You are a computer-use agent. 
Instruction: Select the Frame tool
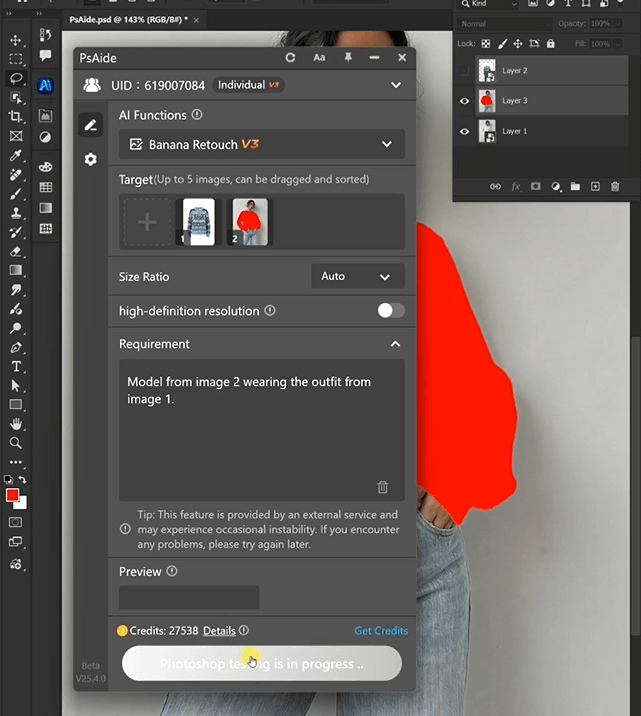click(16, 136)
